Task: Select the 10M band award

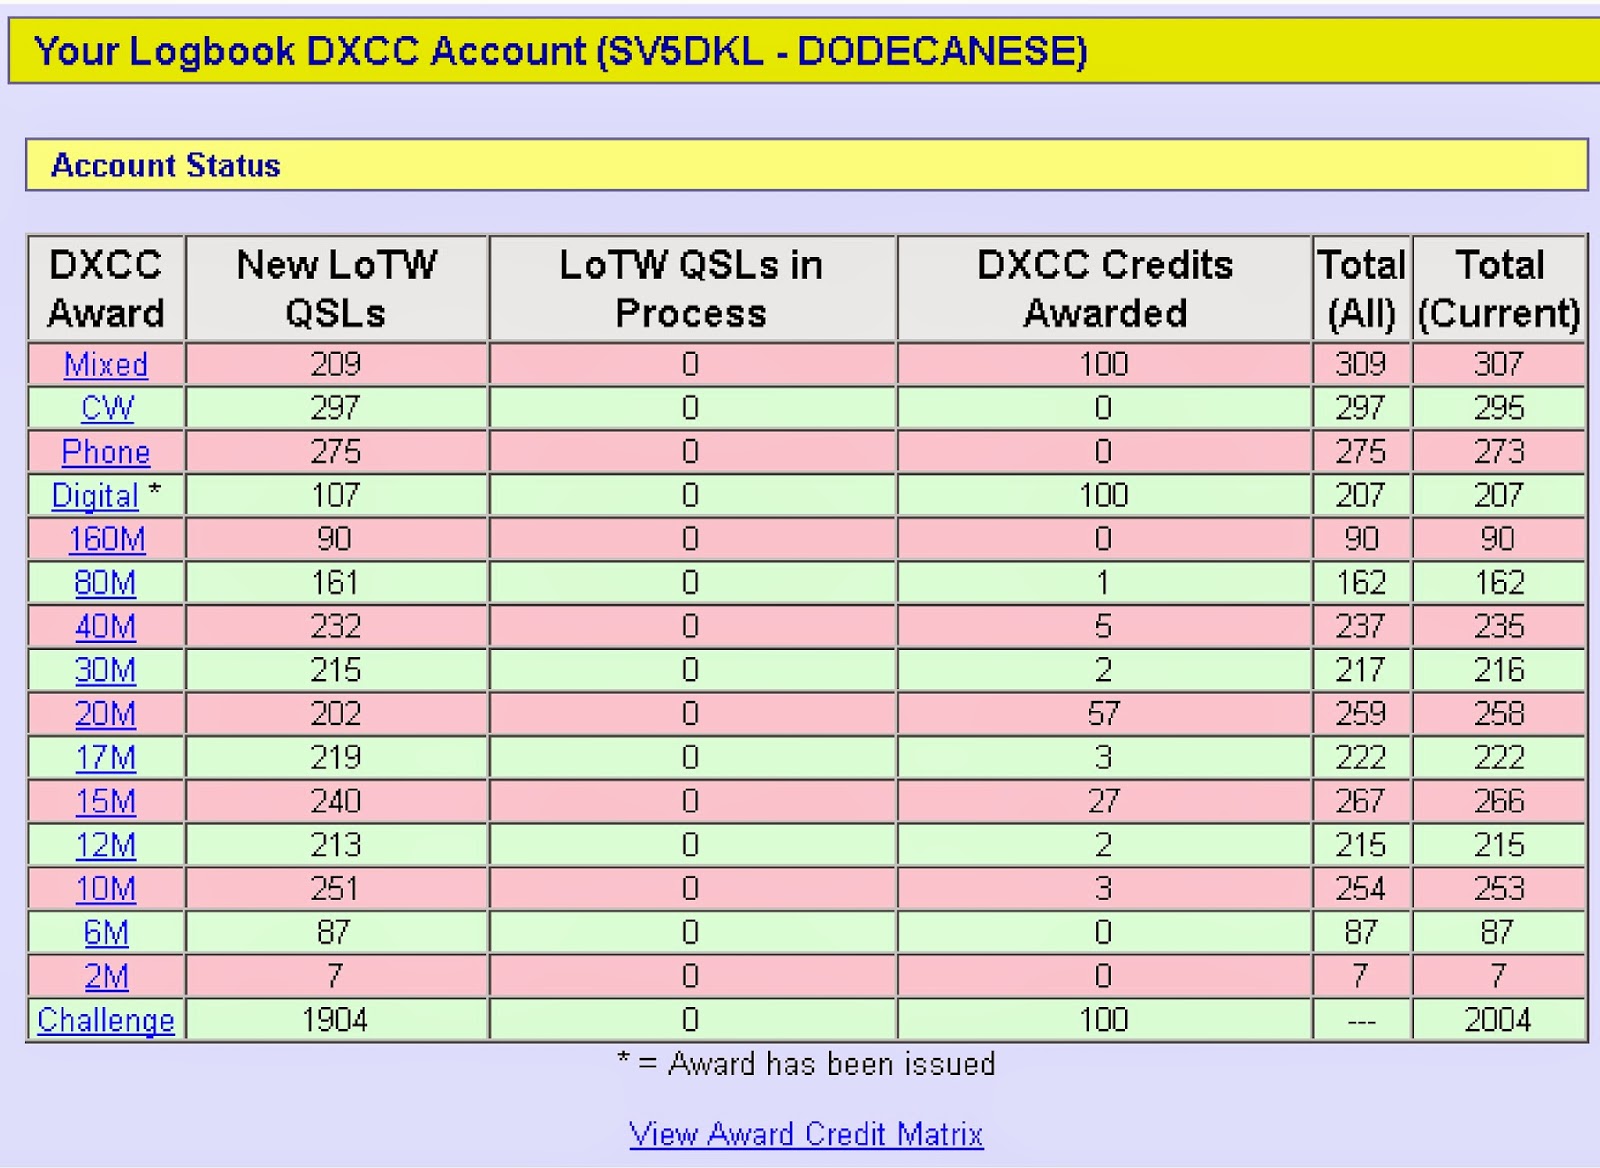Action: (x=105, y=889)
